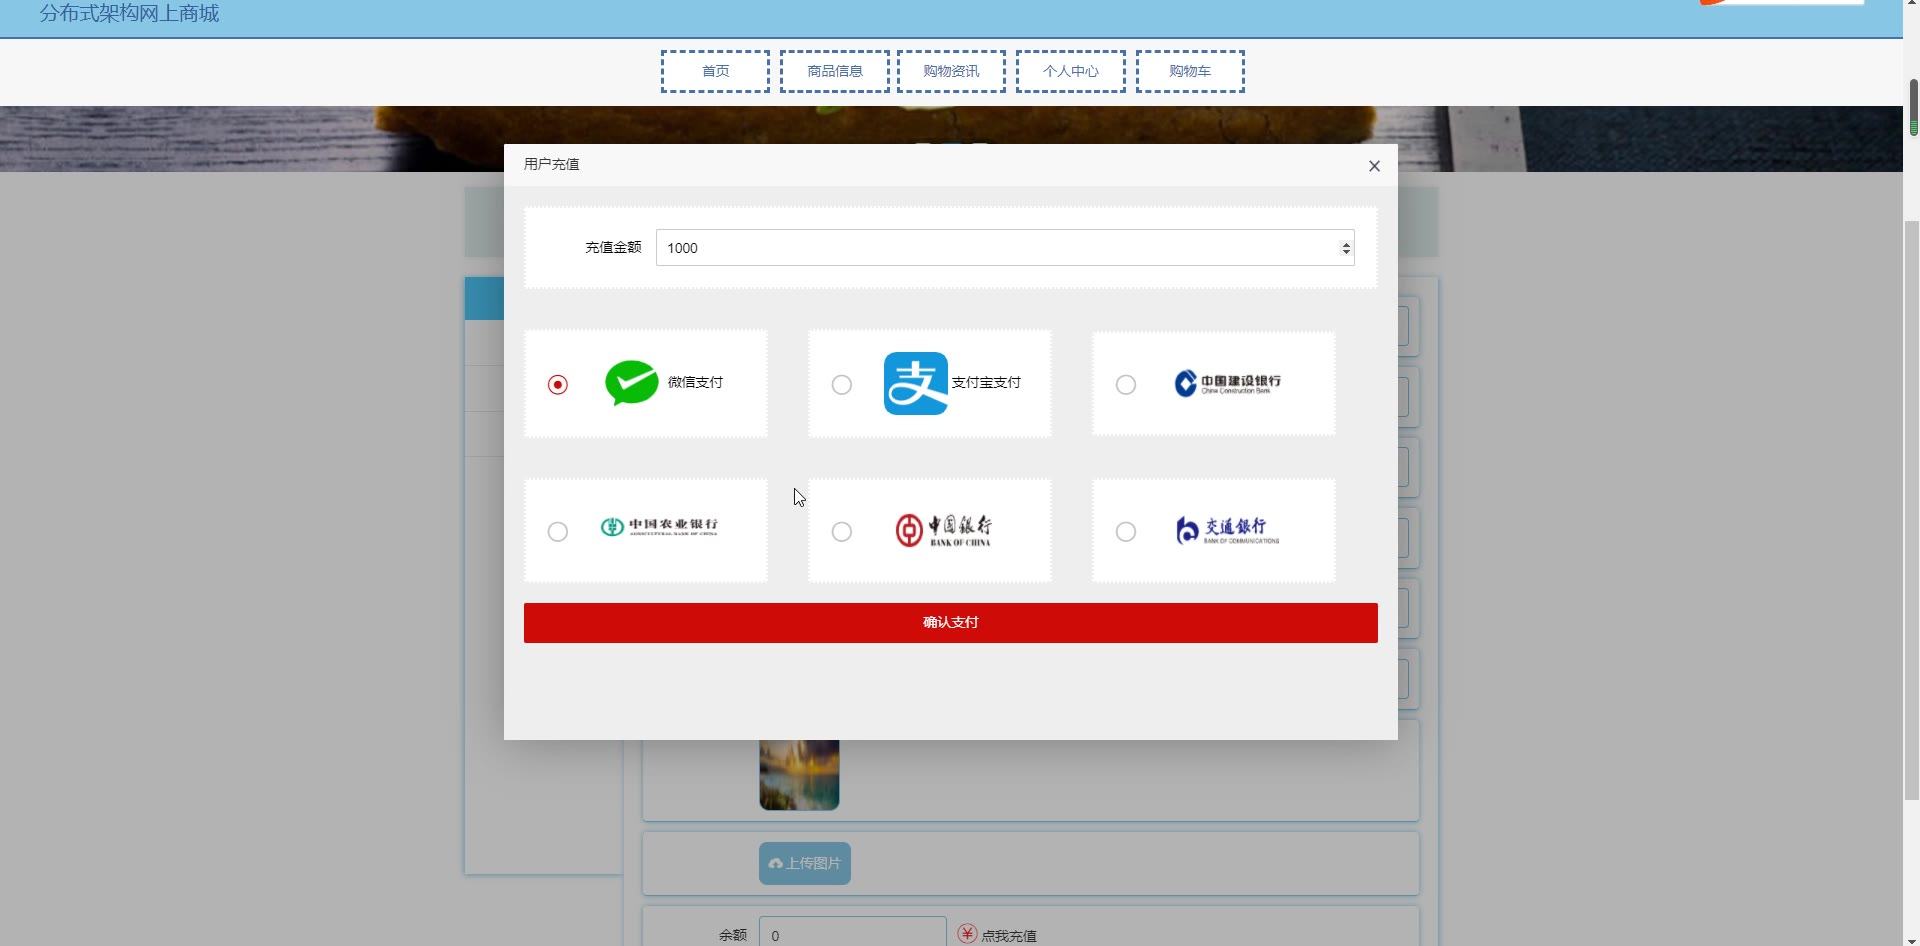Image resolution: width=1920 pixels, height=946 pixels.
Task: Focus the 充值金额 input field
Action: coord(1005,248)
